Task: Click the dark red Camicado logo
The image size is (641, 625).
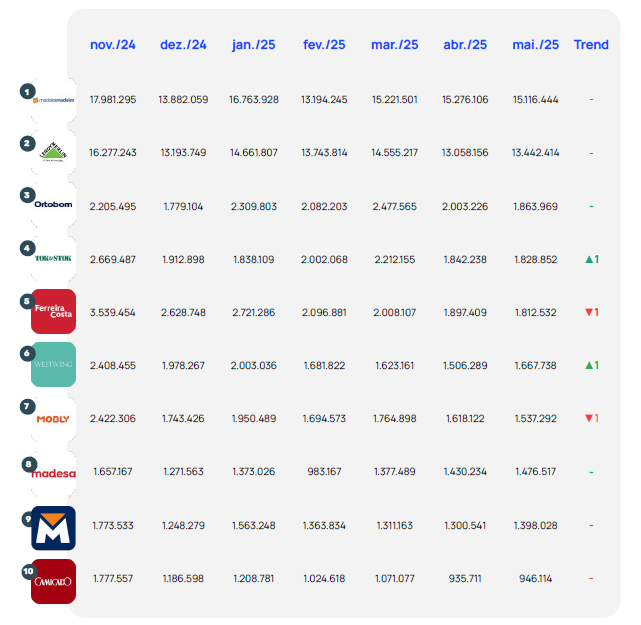Action: 54,581
